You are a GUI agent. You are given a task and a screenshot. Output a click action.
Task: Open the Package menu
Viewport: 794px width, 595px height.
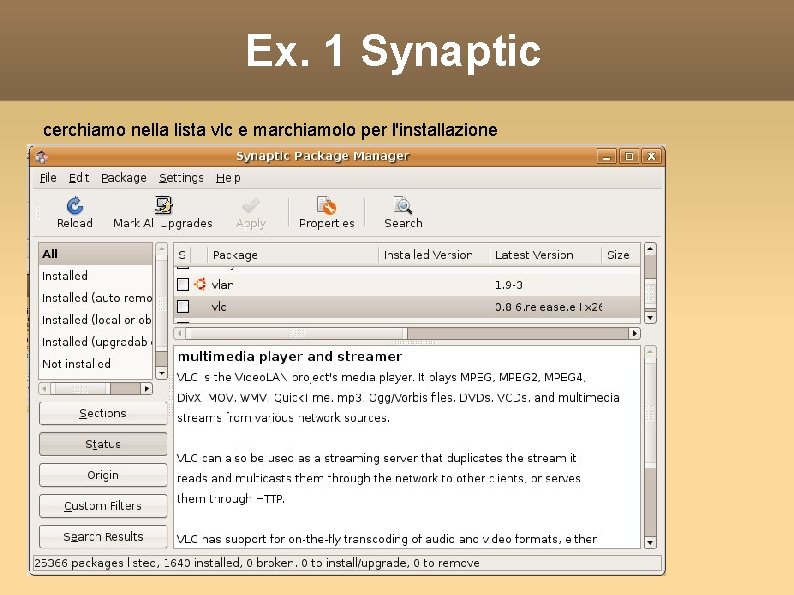124,178
